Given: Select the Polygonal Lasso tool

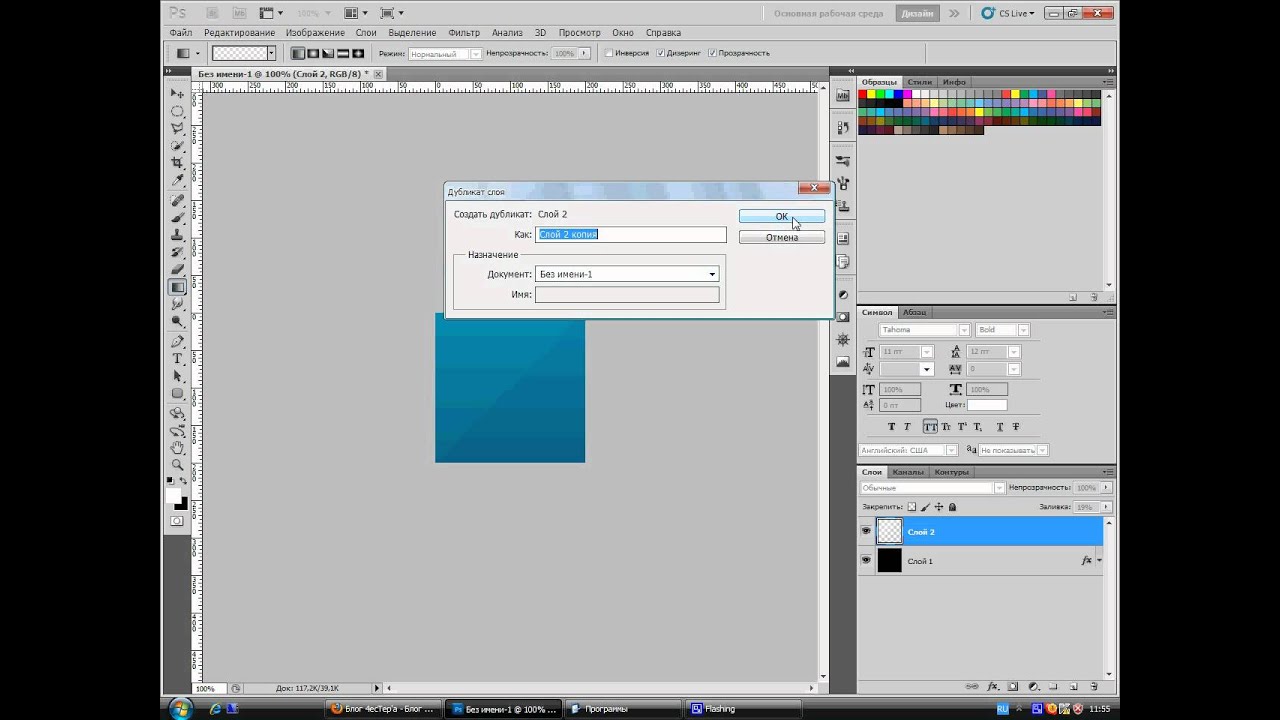Looking at the screenshot, I should (178, 128).
